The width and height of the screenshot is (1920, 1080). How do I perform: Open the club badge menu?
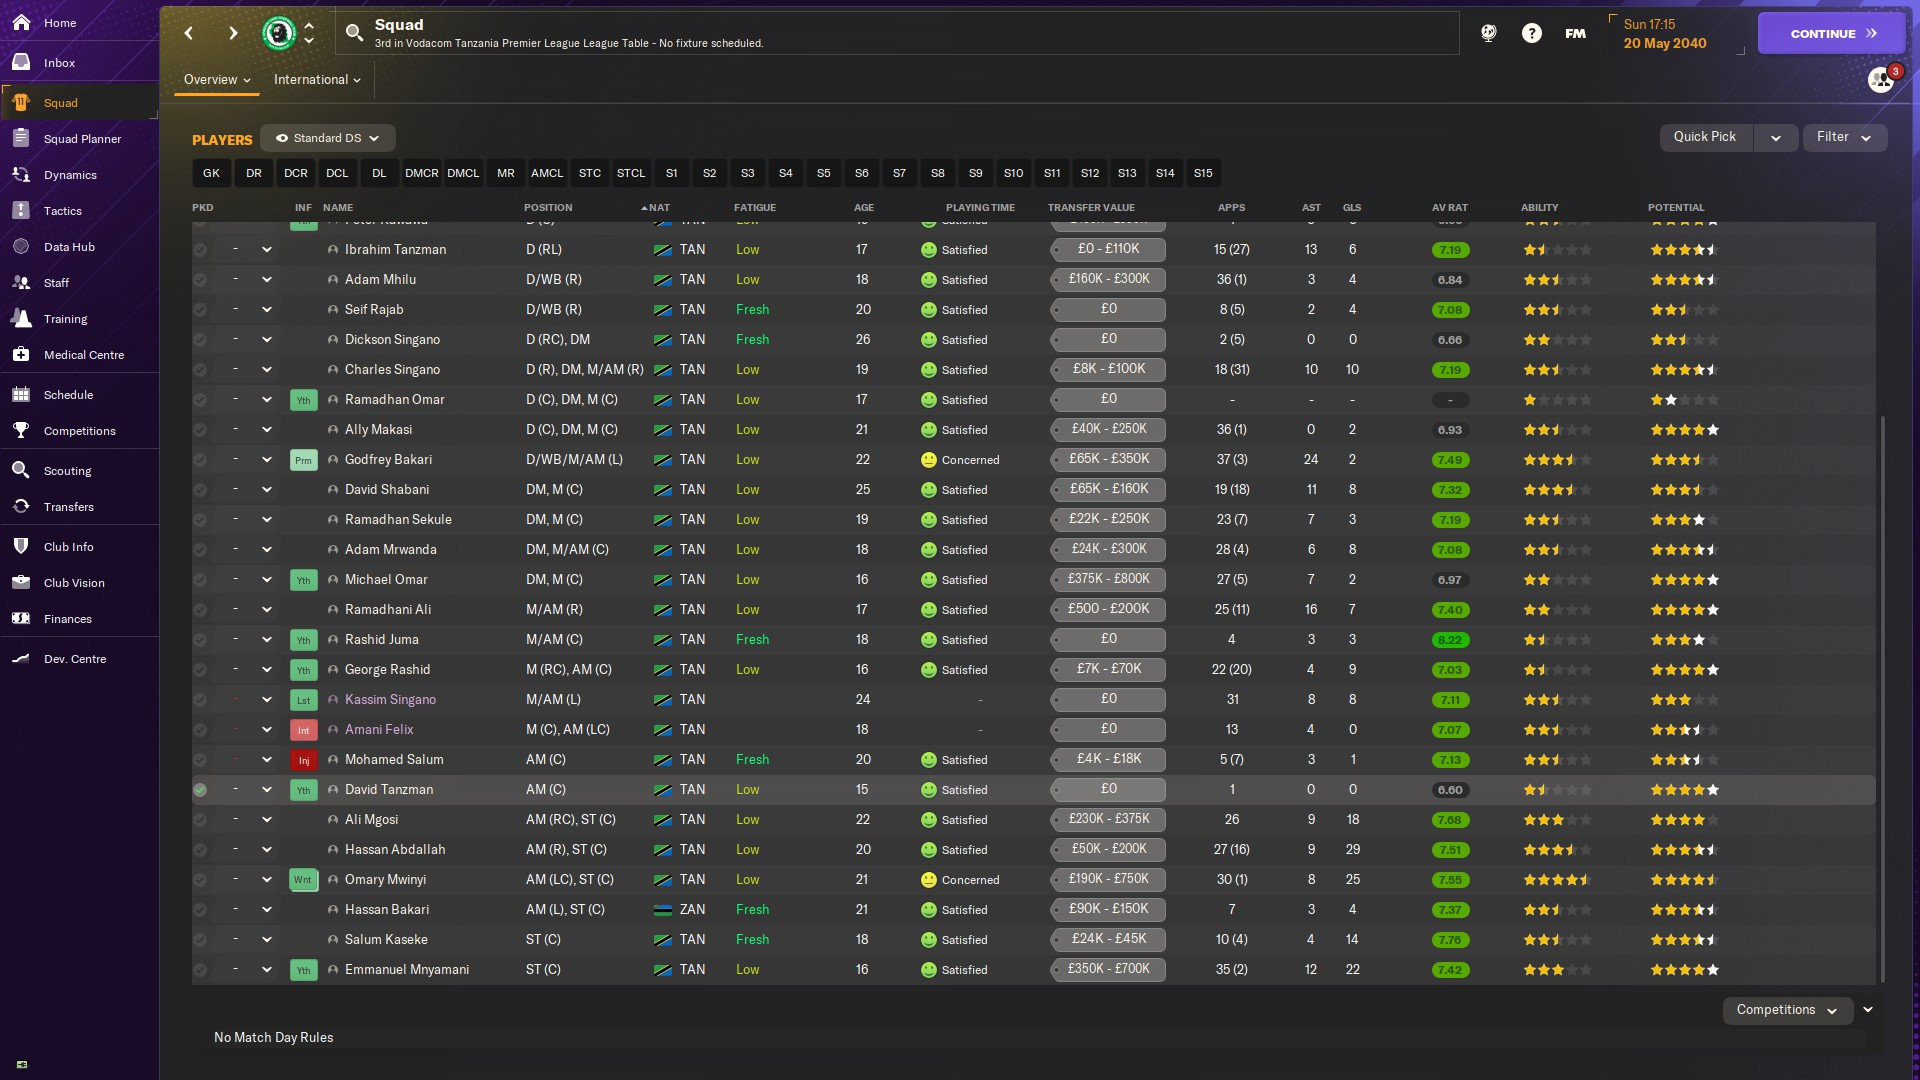(x=279, y=33)
